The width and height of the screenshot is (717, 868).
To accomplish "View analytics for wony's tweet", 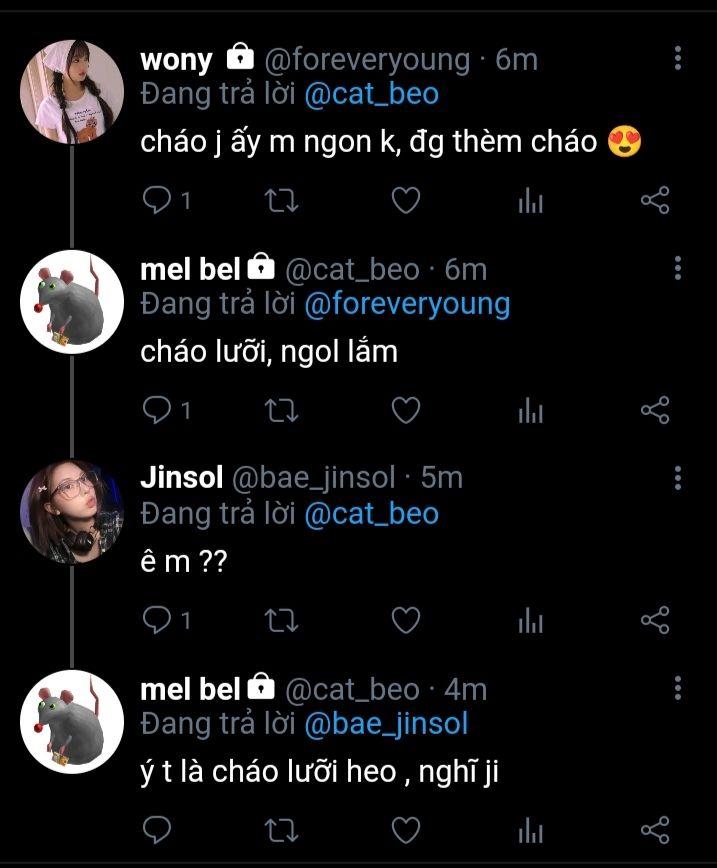I will pos(530,202).
